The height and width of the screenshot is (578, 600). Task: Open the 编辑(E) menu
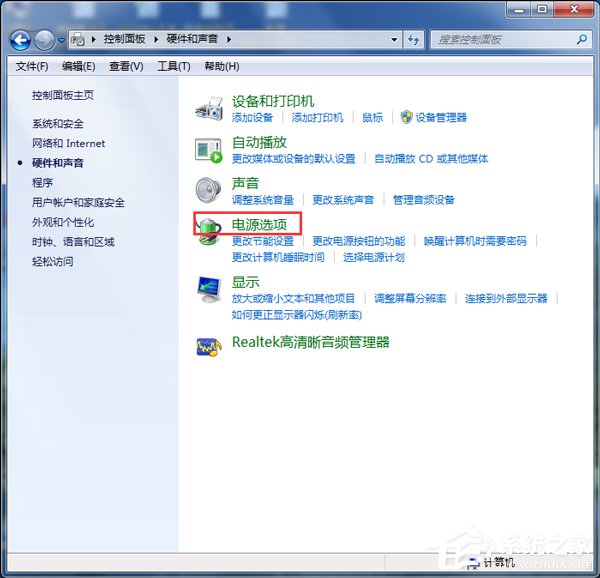click(x=78, y=67)
